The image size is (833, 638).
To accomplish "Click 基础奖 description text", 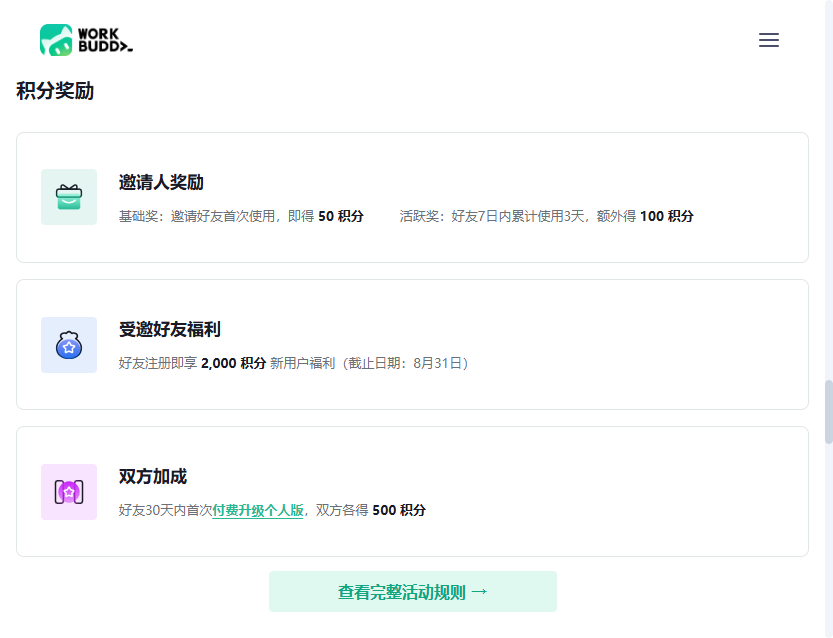I will pyautogui.click(x=241, y=216).
